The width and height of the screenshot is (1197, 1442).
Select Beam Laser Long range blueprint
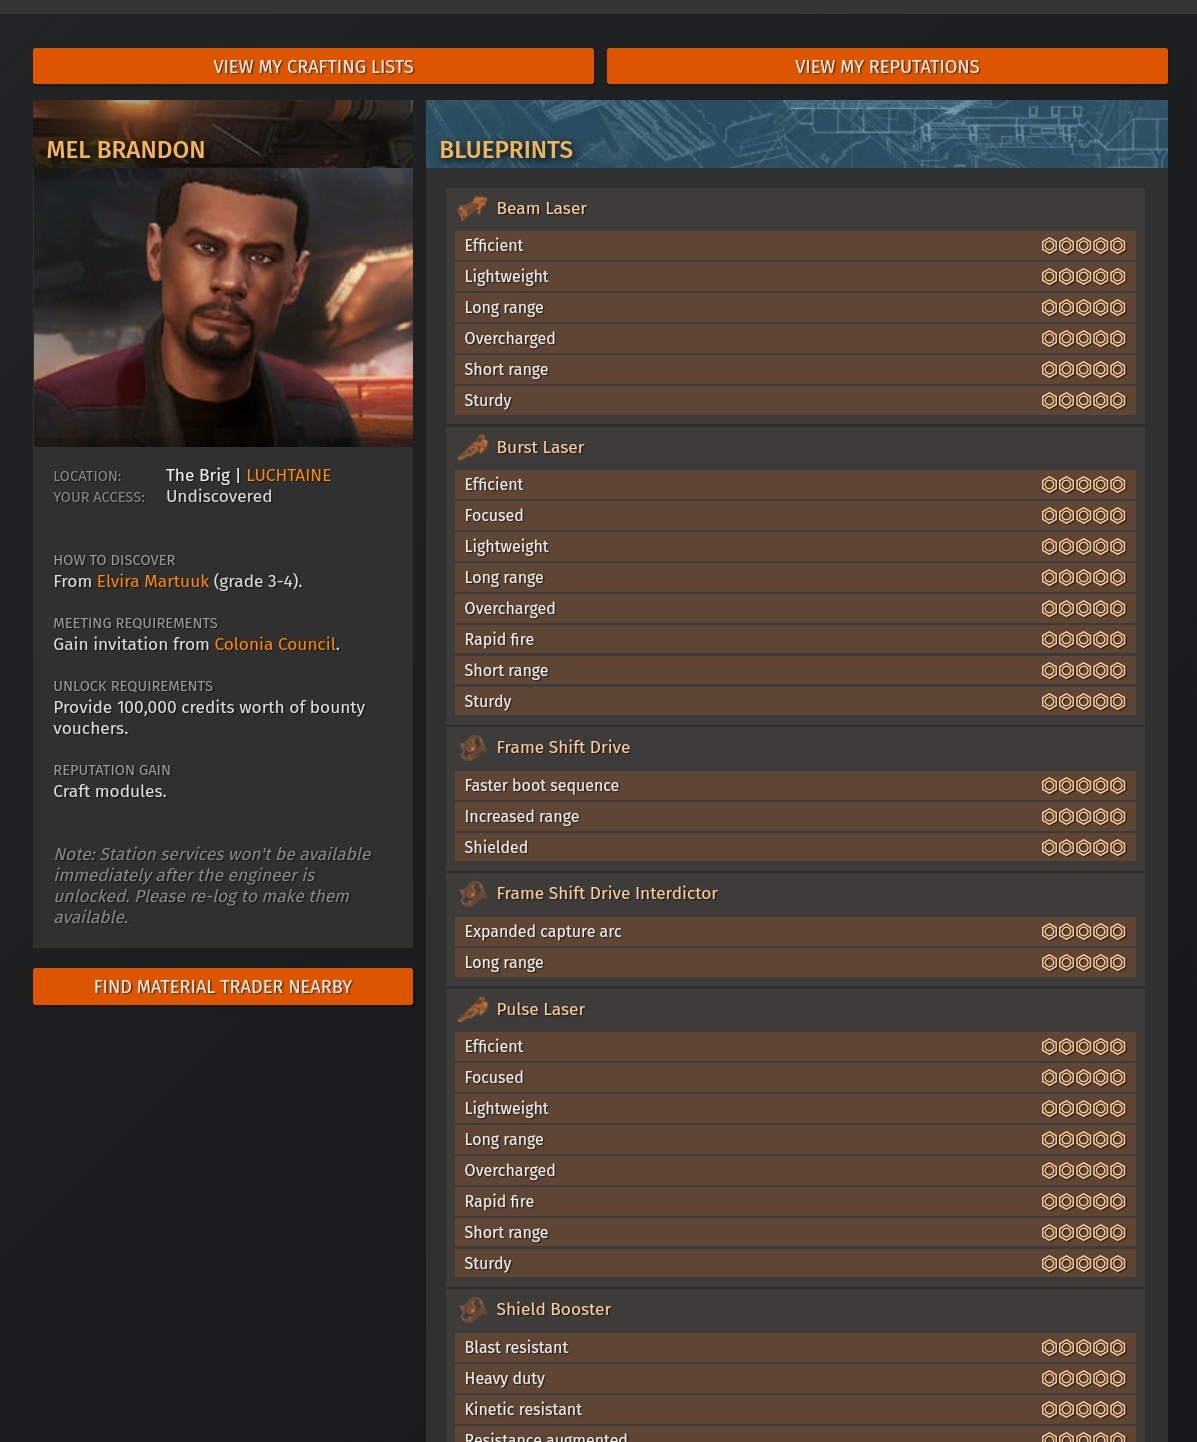click(x=795, y=307)
